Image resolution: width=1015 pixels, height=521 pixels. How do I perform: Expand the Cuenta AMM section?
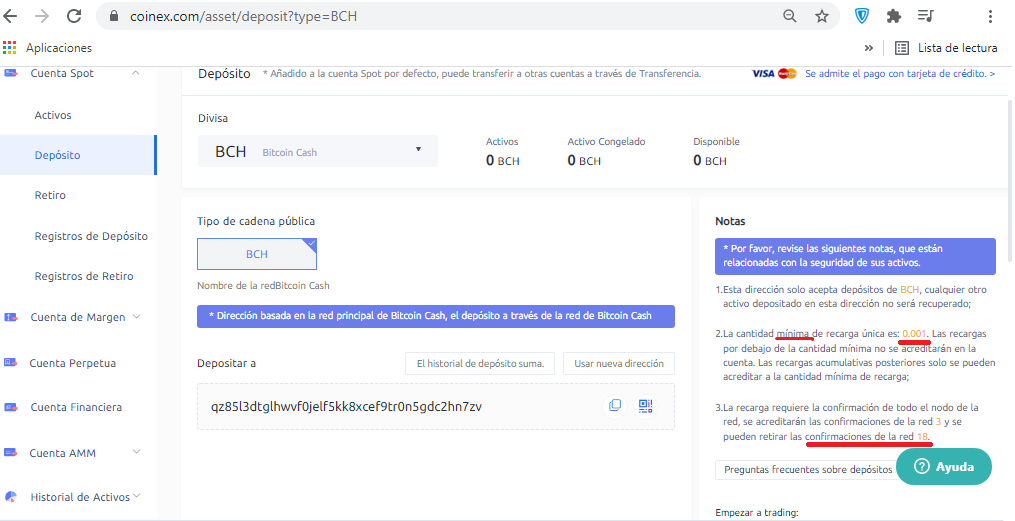pos(137,452)
